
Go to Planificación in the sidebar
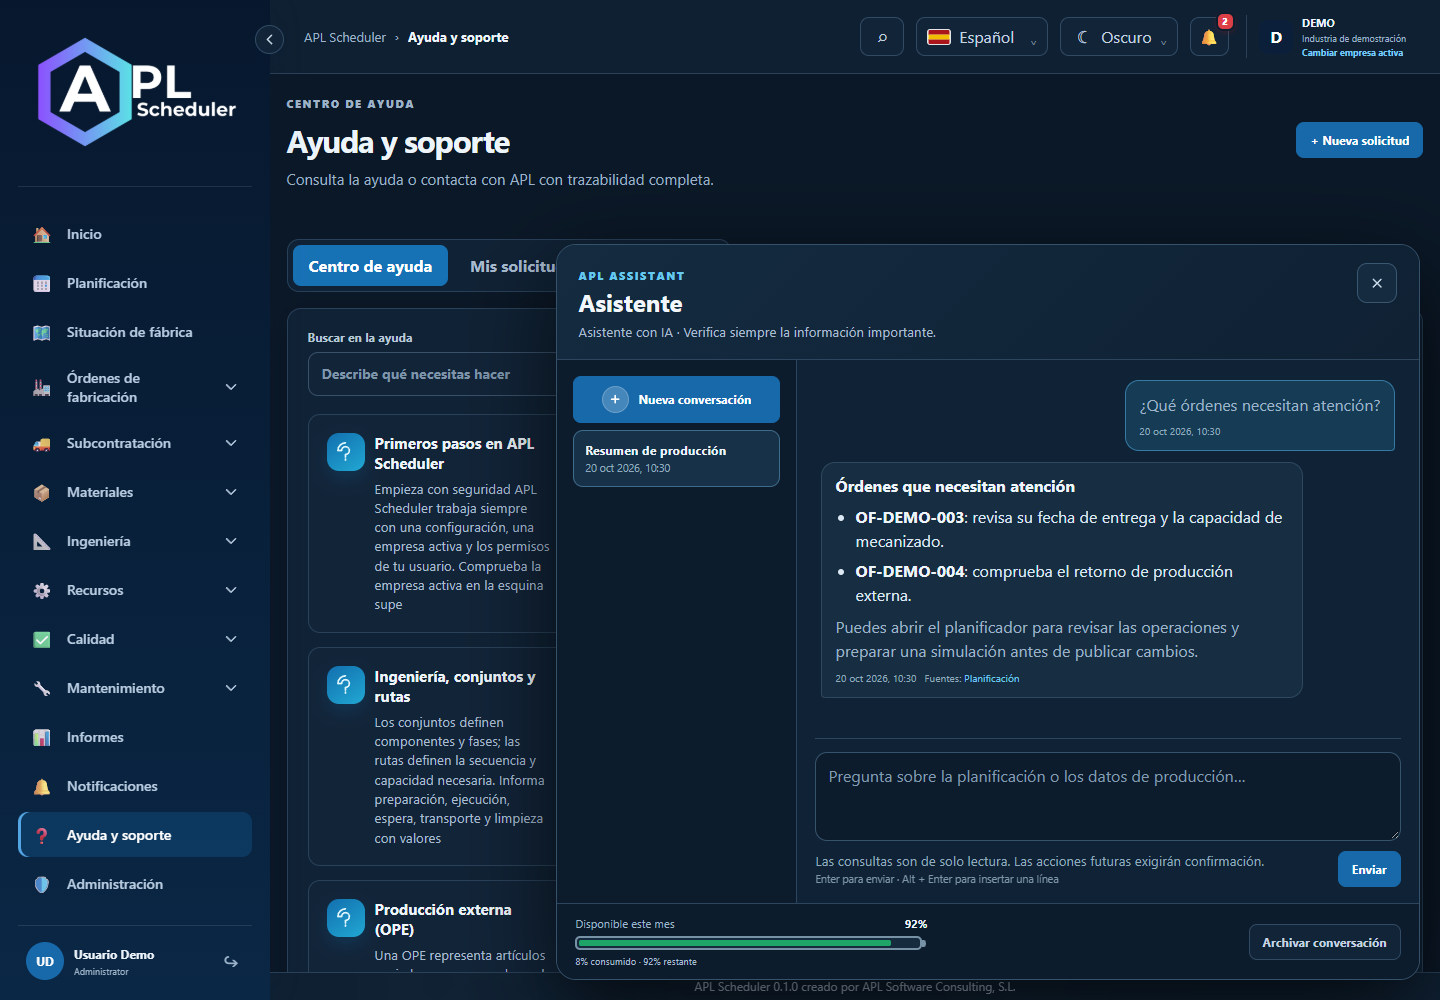[x=135, y=283]
